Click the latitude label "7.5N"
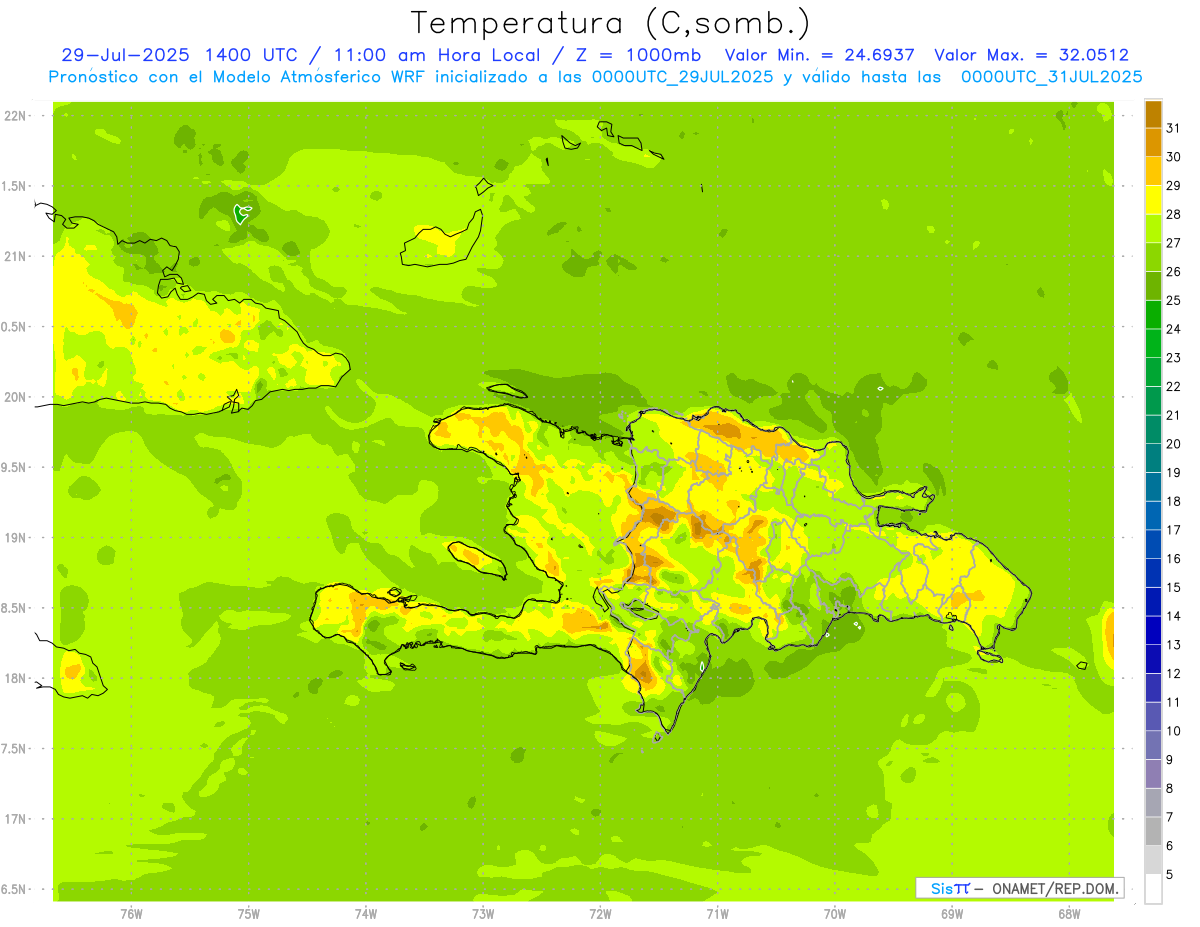Image resolution: width=1200 pixels, height=927 pixels. (16, 748)
